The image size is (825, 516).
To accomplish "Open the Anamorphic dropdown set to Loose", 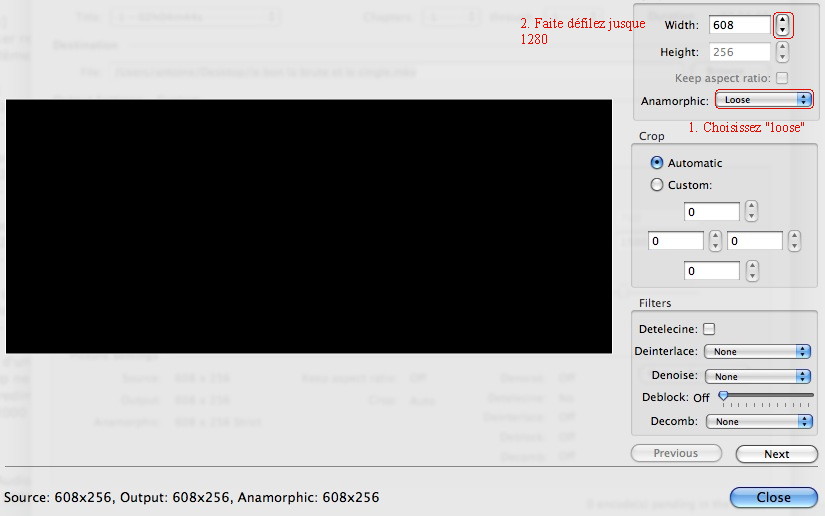I will [x=764, y=100].
